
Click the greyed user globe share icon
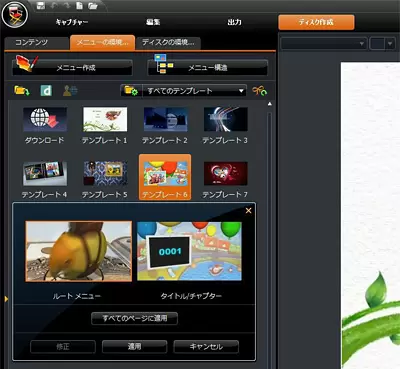[x=70, y=90]
